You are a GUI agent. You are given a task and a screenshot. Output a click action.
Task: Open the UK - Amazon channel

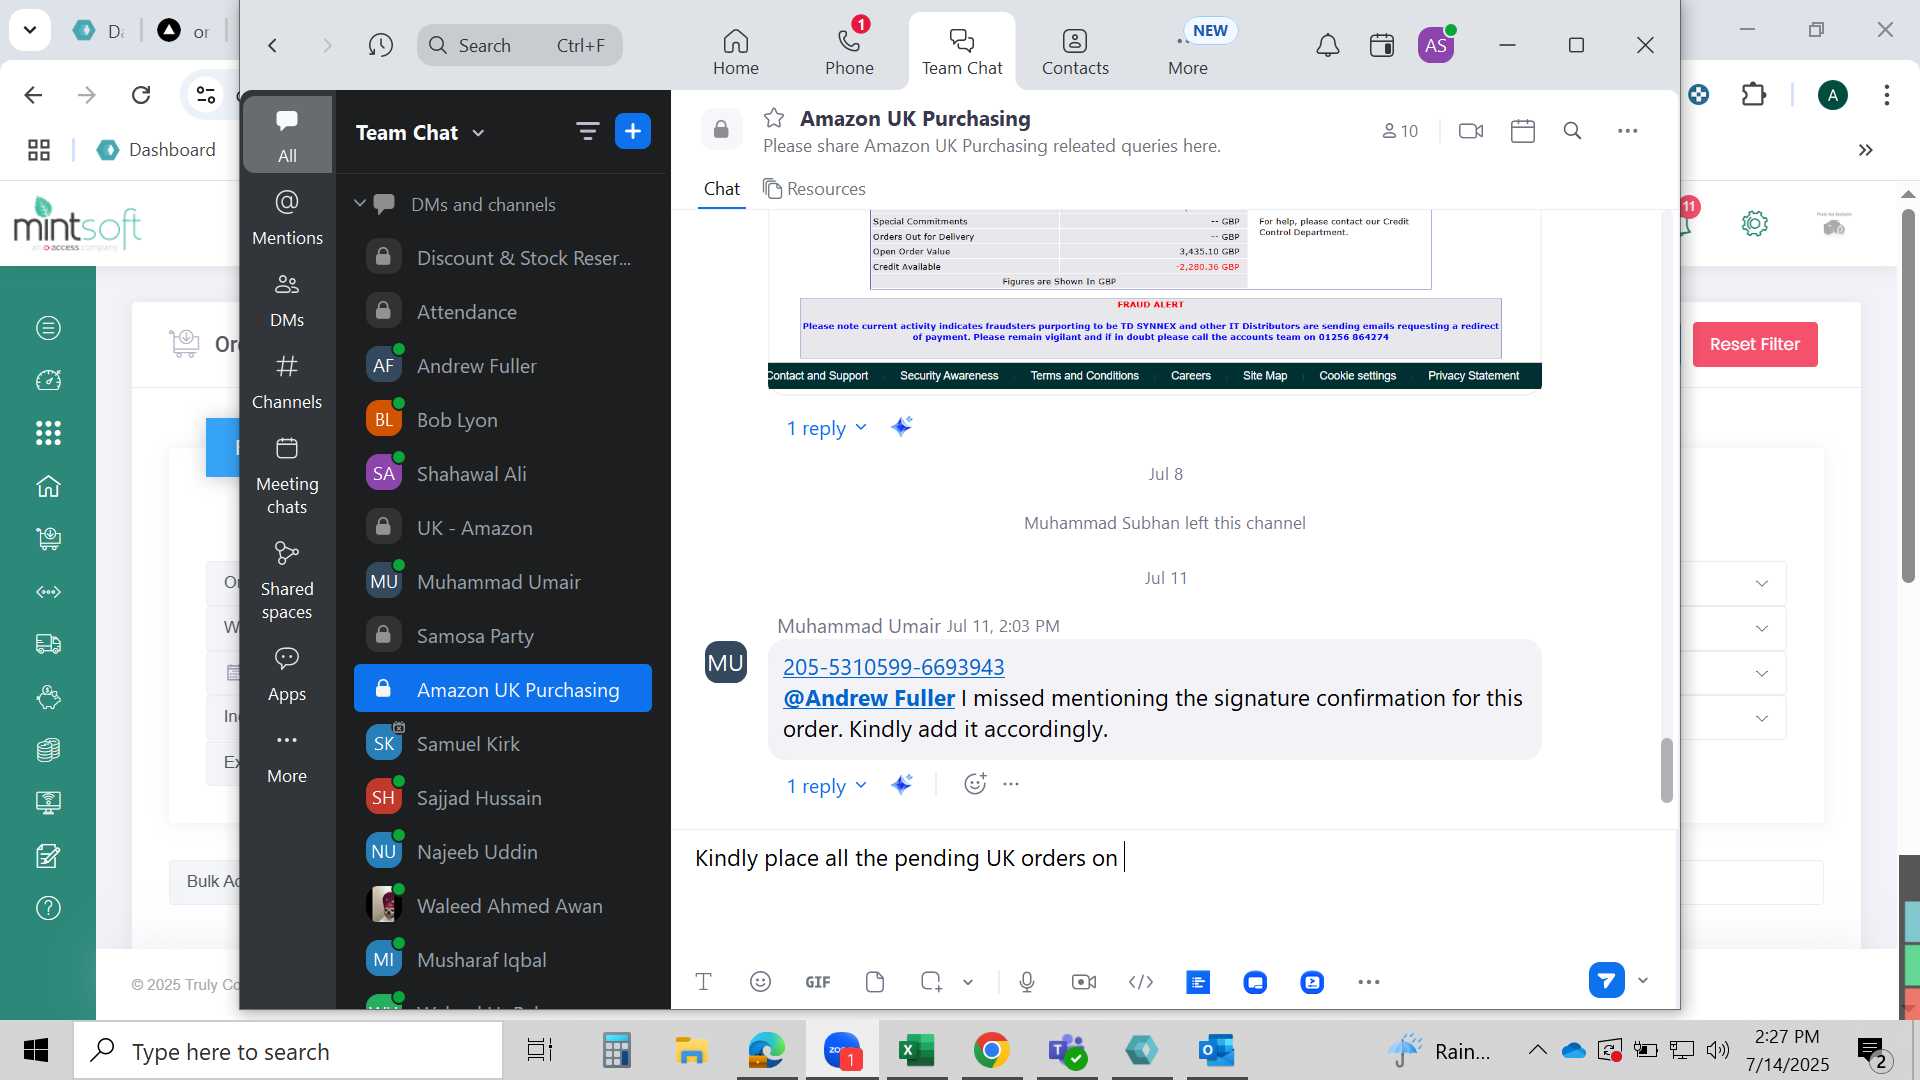503,527
